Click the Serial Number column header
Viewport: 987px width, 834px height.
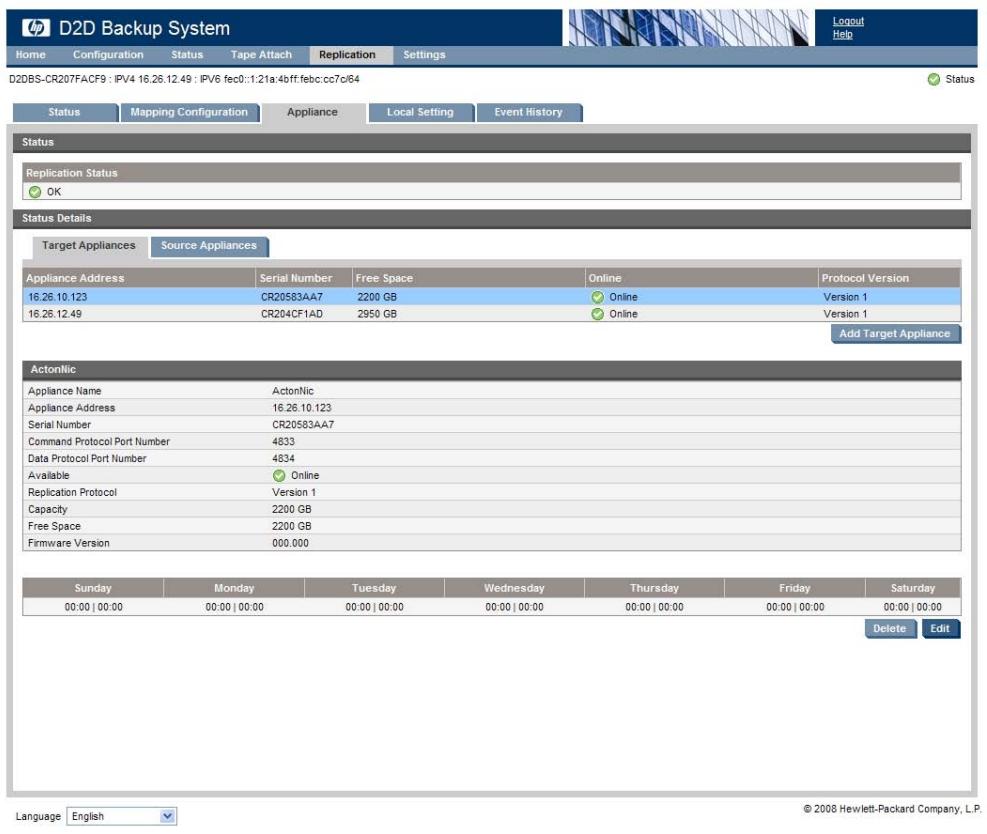(304, 278)
